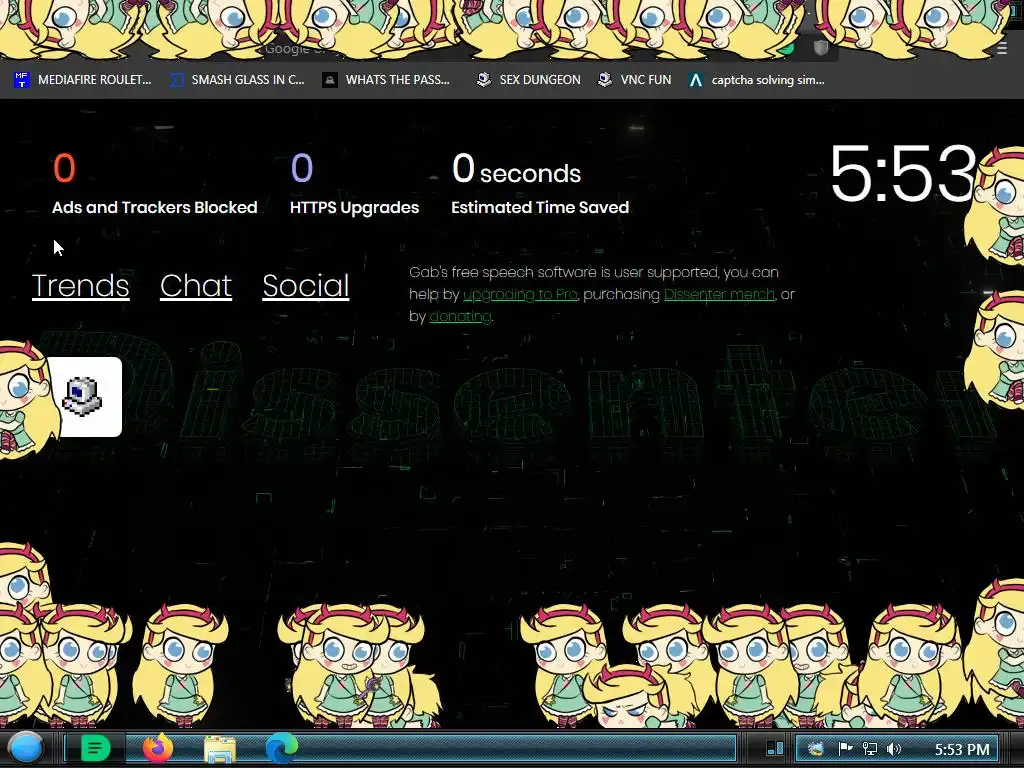Click the Ads and Trackers Blocked counter
This screenshot has width=1024, height=768.
point(155,184)
